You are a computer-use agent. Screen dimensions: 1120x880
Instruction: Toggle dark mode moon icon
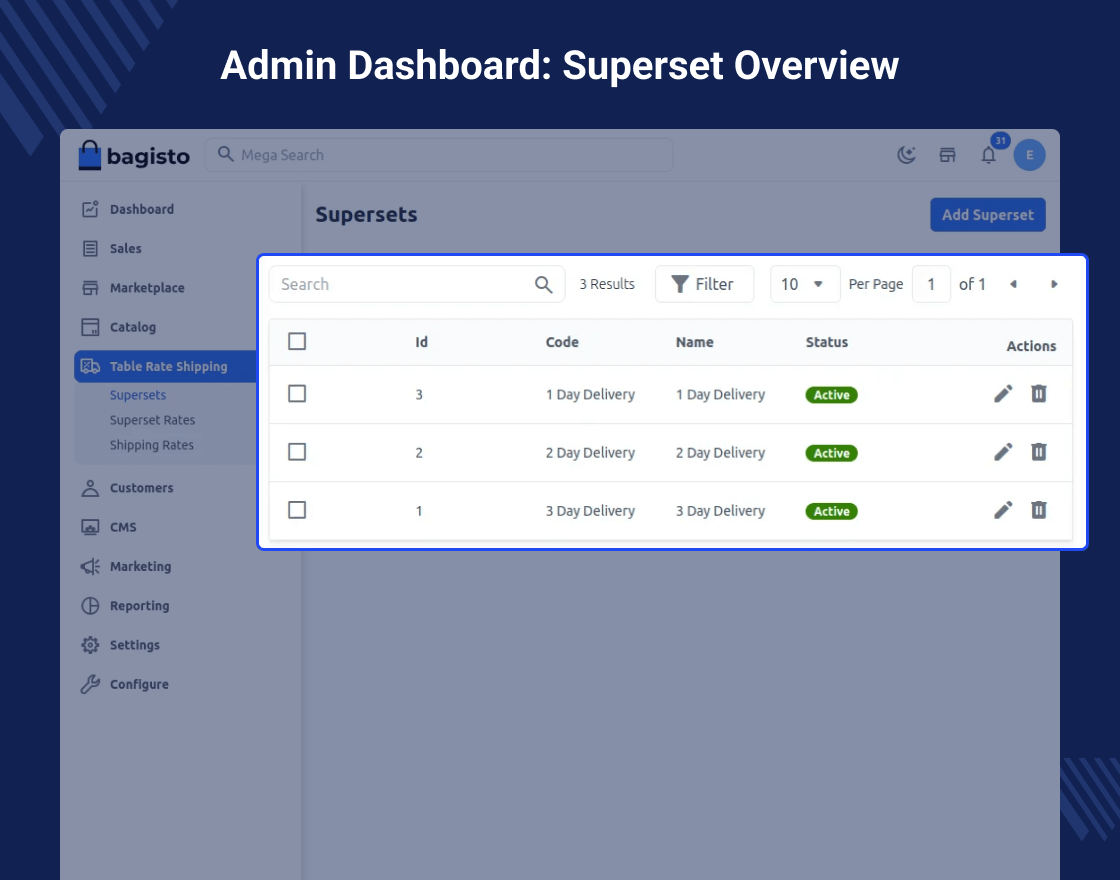(906, 155)
